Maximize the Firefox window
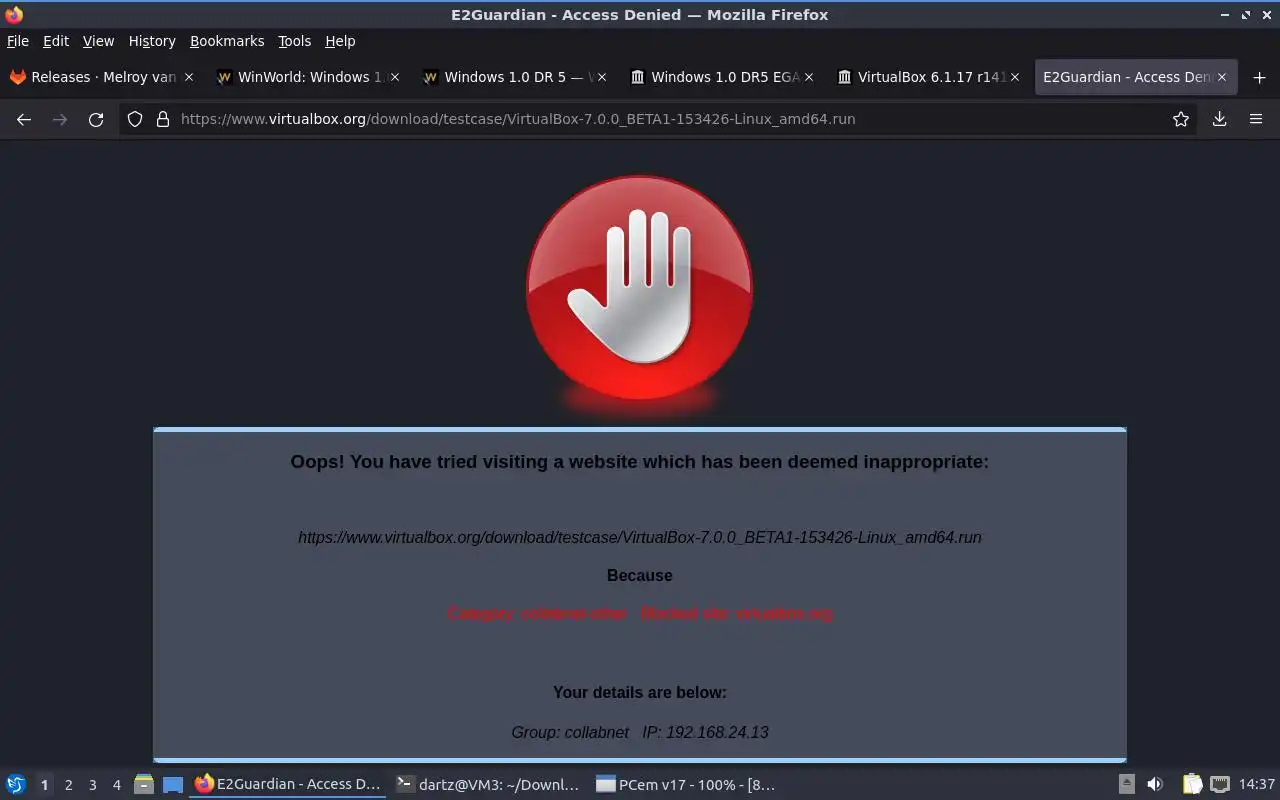 pyautogui.click(x=1246, y=15)
